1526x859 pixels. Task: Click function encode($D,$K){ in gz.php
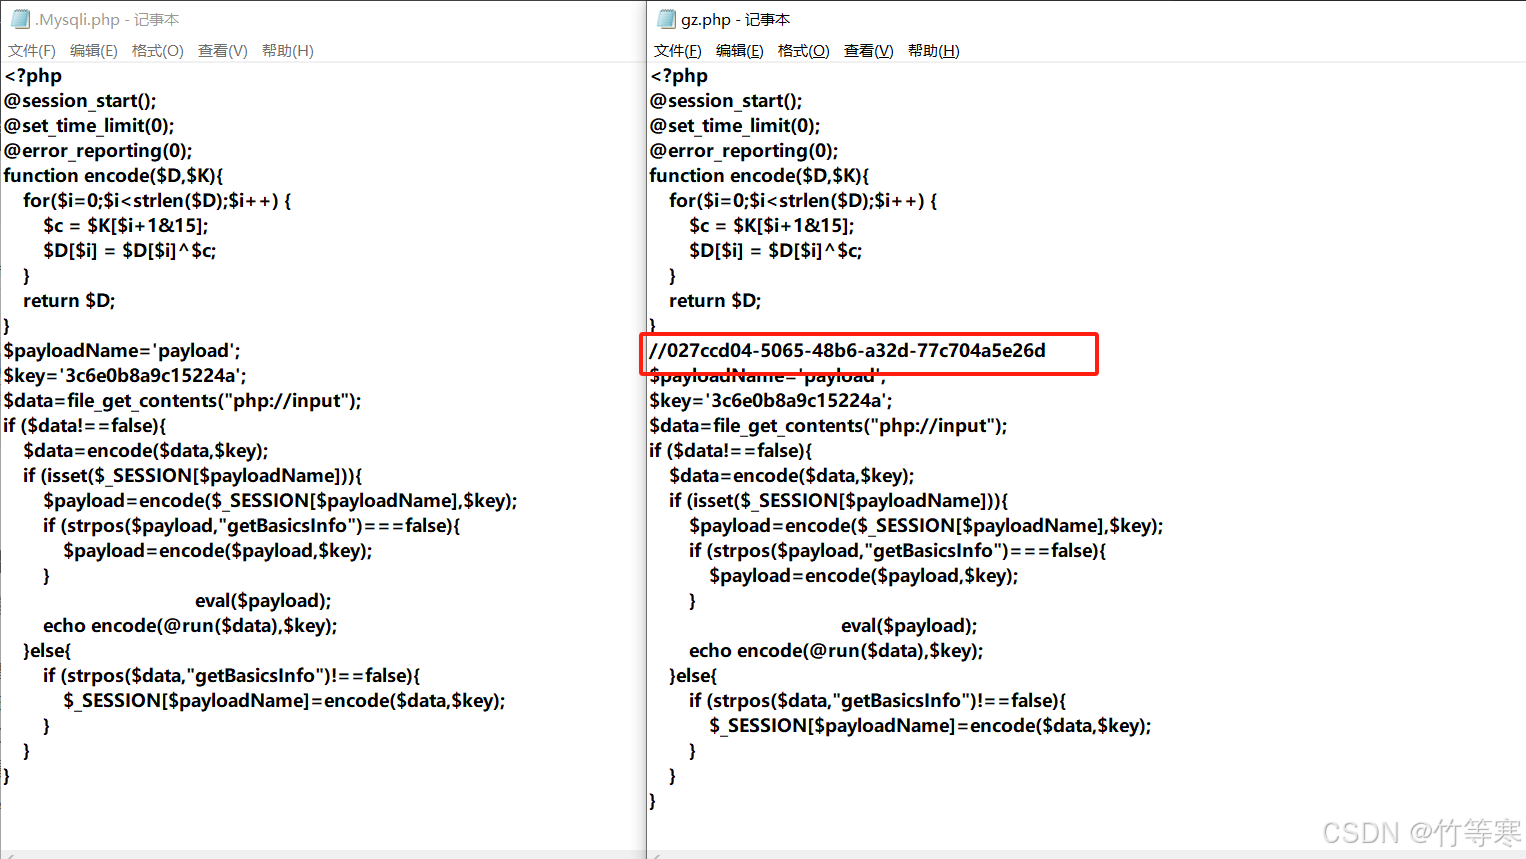760,176
